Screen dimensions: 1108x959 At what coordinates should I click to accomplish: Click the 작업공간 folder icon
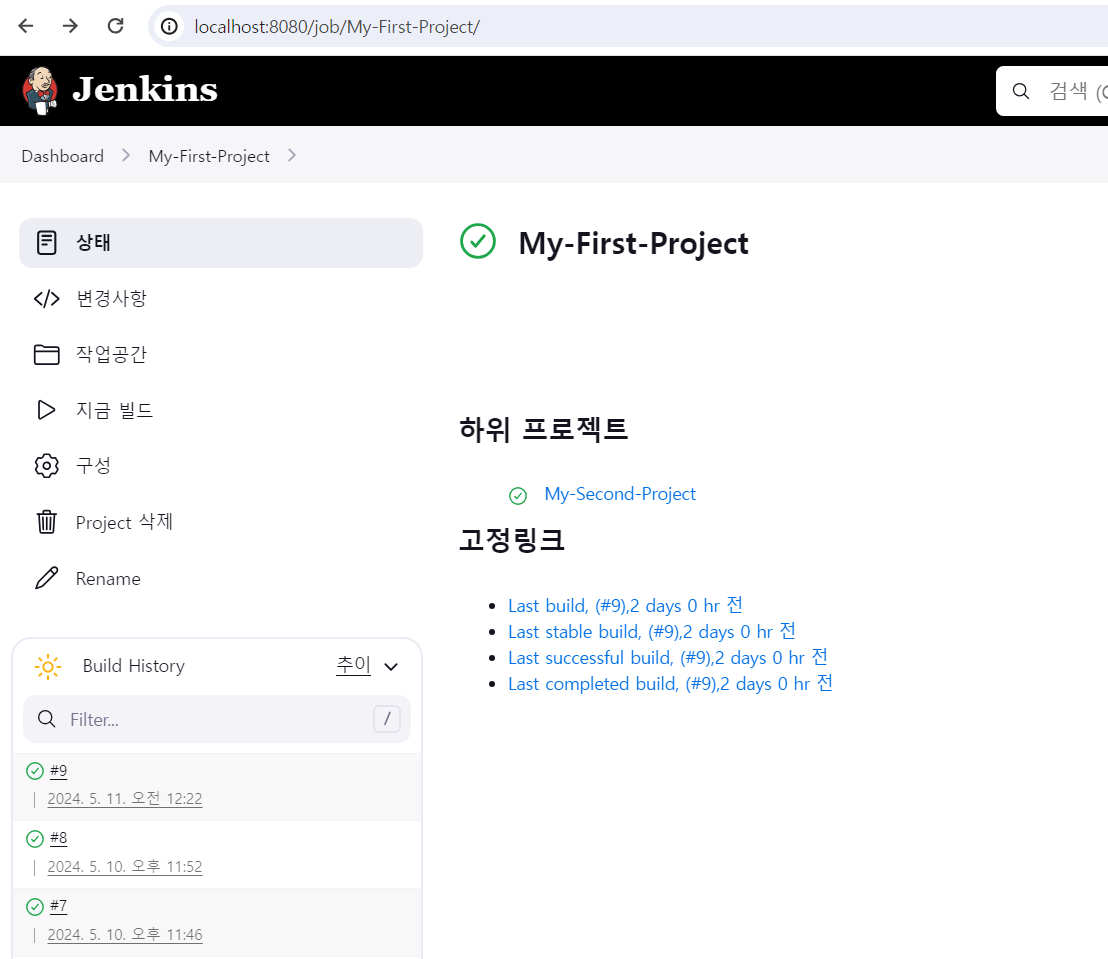click(47, 354)
